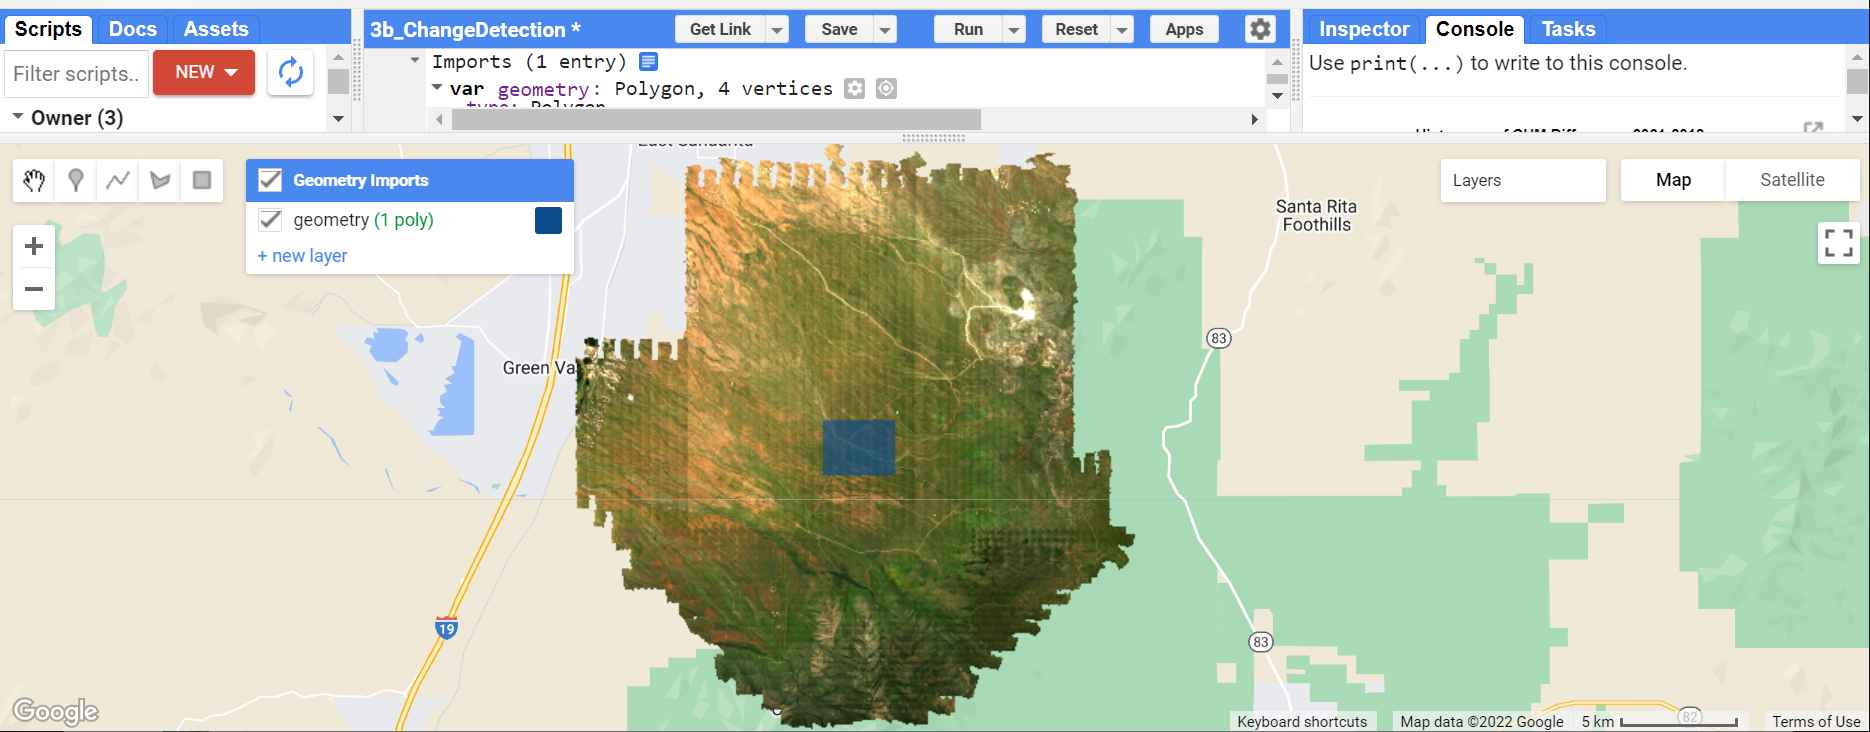Screen dimensions: 1870x732
Task: Open the Get Link dropdown arrow
Action: 777,30
